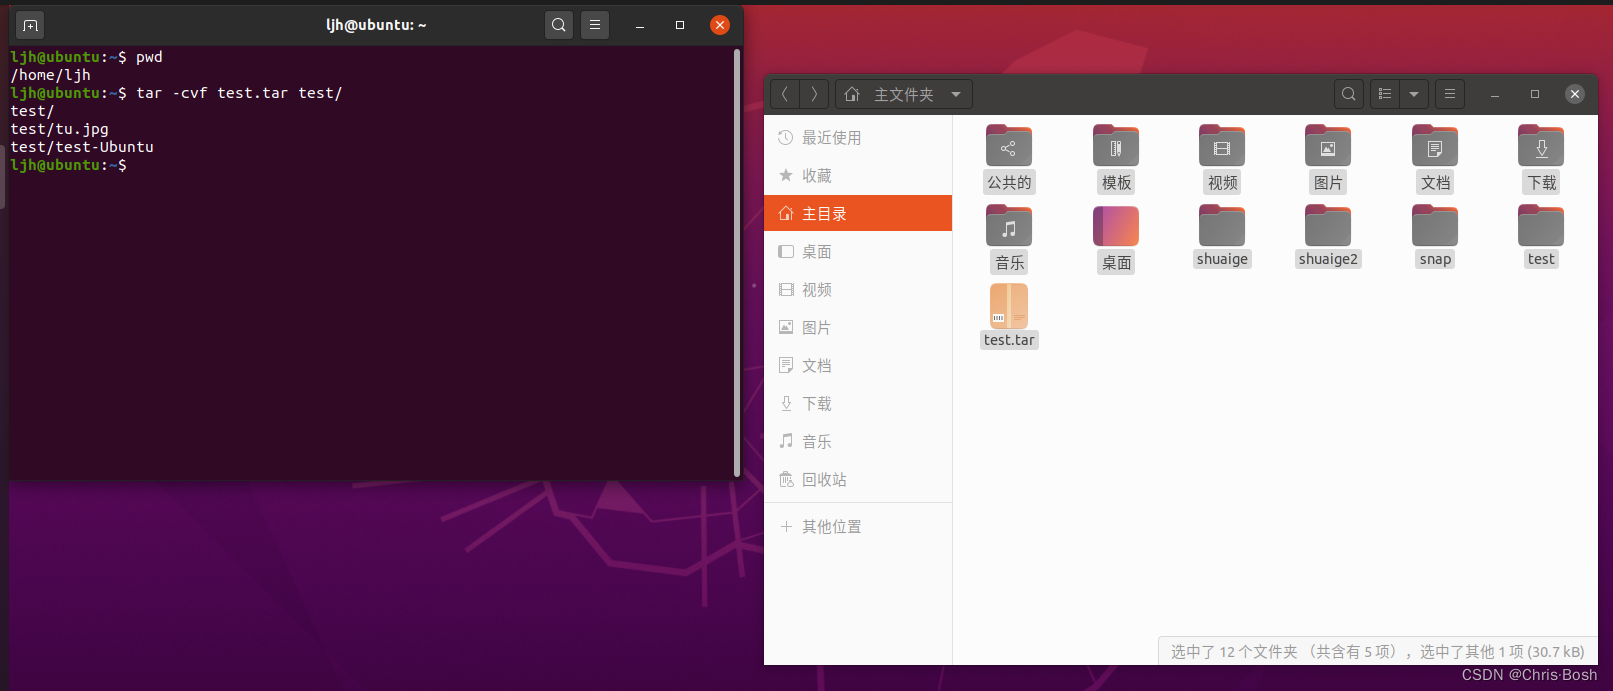Open file manager hamburger menu

point(1450,94)
